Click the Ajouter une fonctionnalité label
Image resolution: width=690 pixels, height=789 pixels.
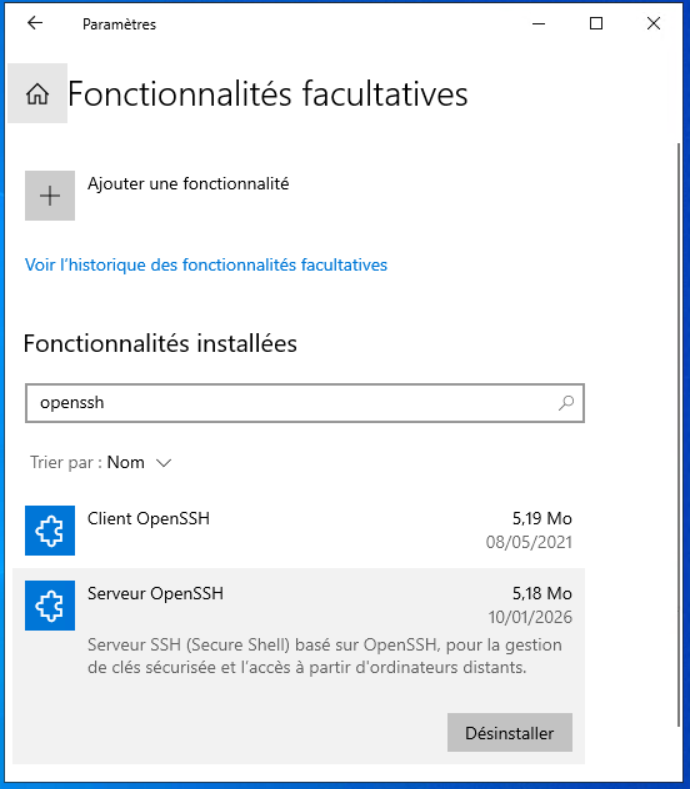[x=188, y=184]
